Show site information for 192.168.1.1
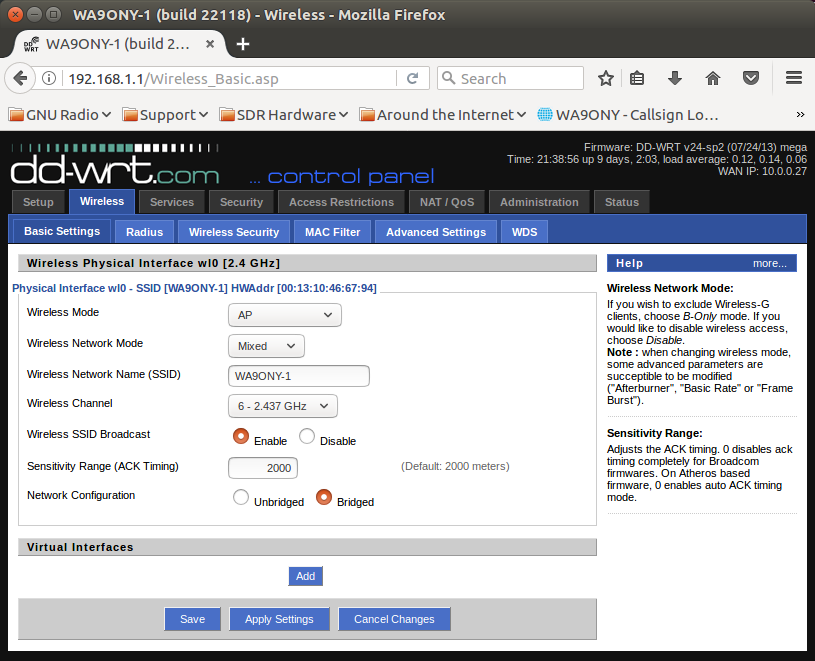This screenshot has width=815, height=661. click(x=49, y=78)
